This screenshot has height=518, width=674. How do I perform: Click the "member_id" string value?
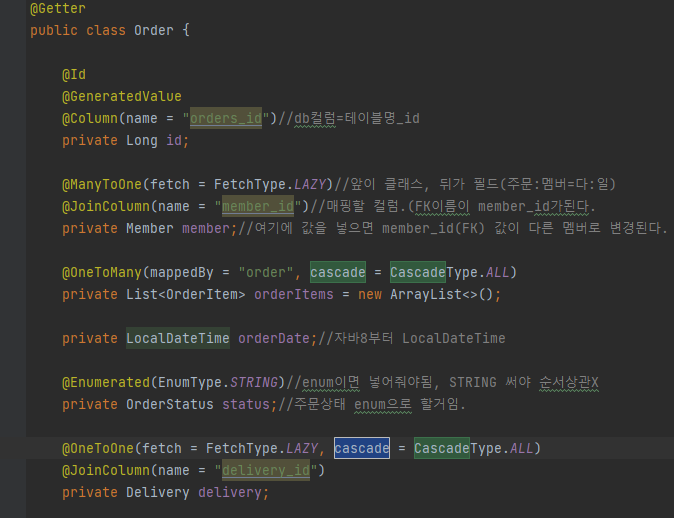pos(258,207)
